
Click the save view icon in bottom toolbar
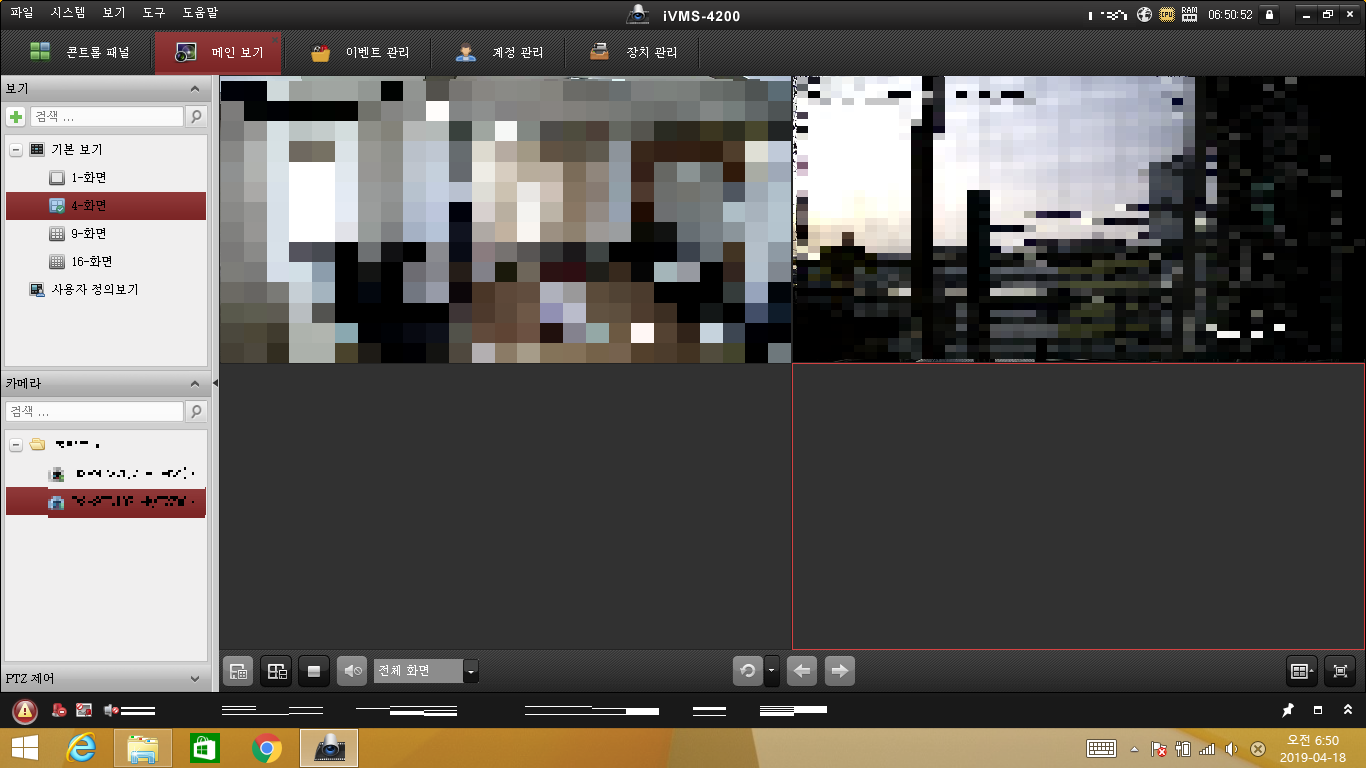coord(238,671)
